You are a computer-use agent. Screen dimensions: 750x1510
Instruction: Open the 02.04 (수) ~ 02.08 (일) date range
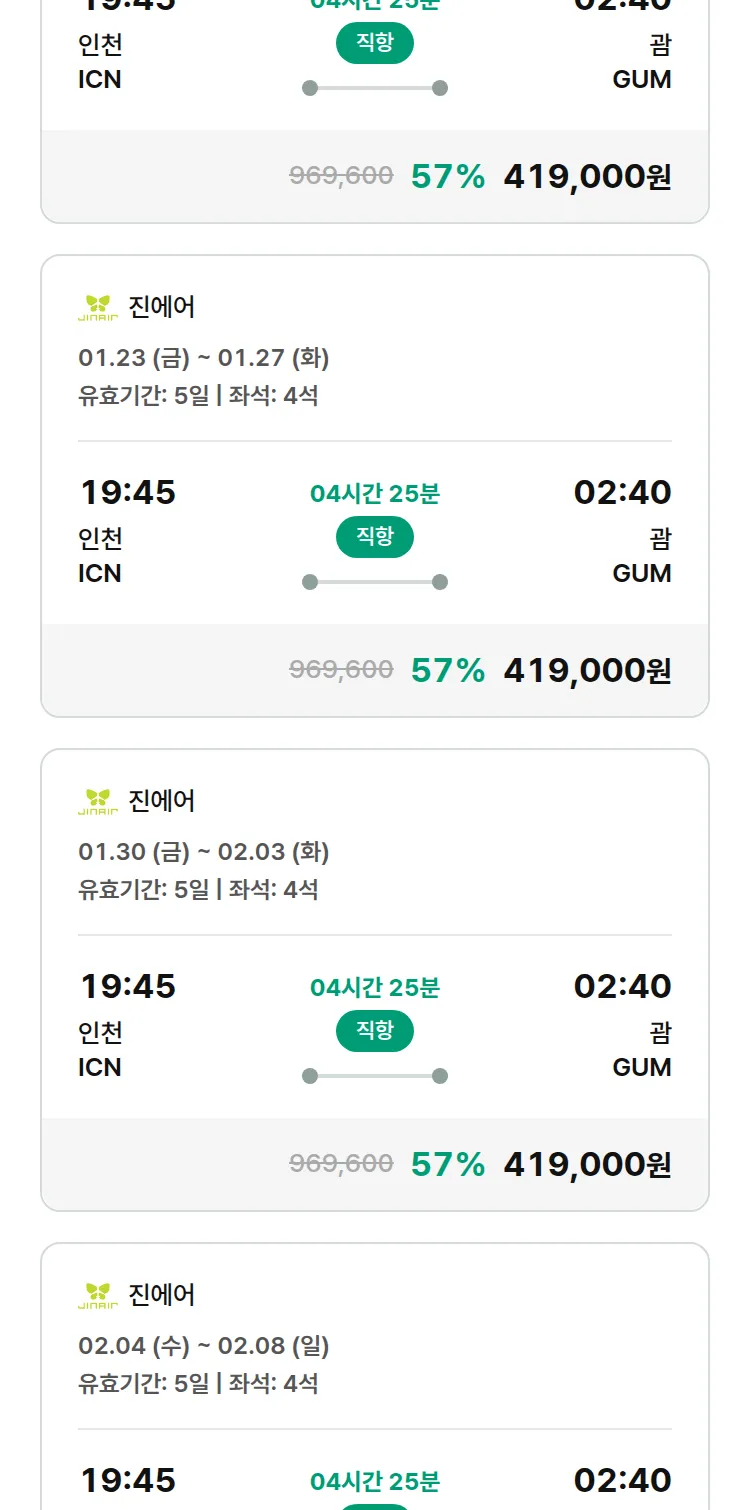(204, 1346)
